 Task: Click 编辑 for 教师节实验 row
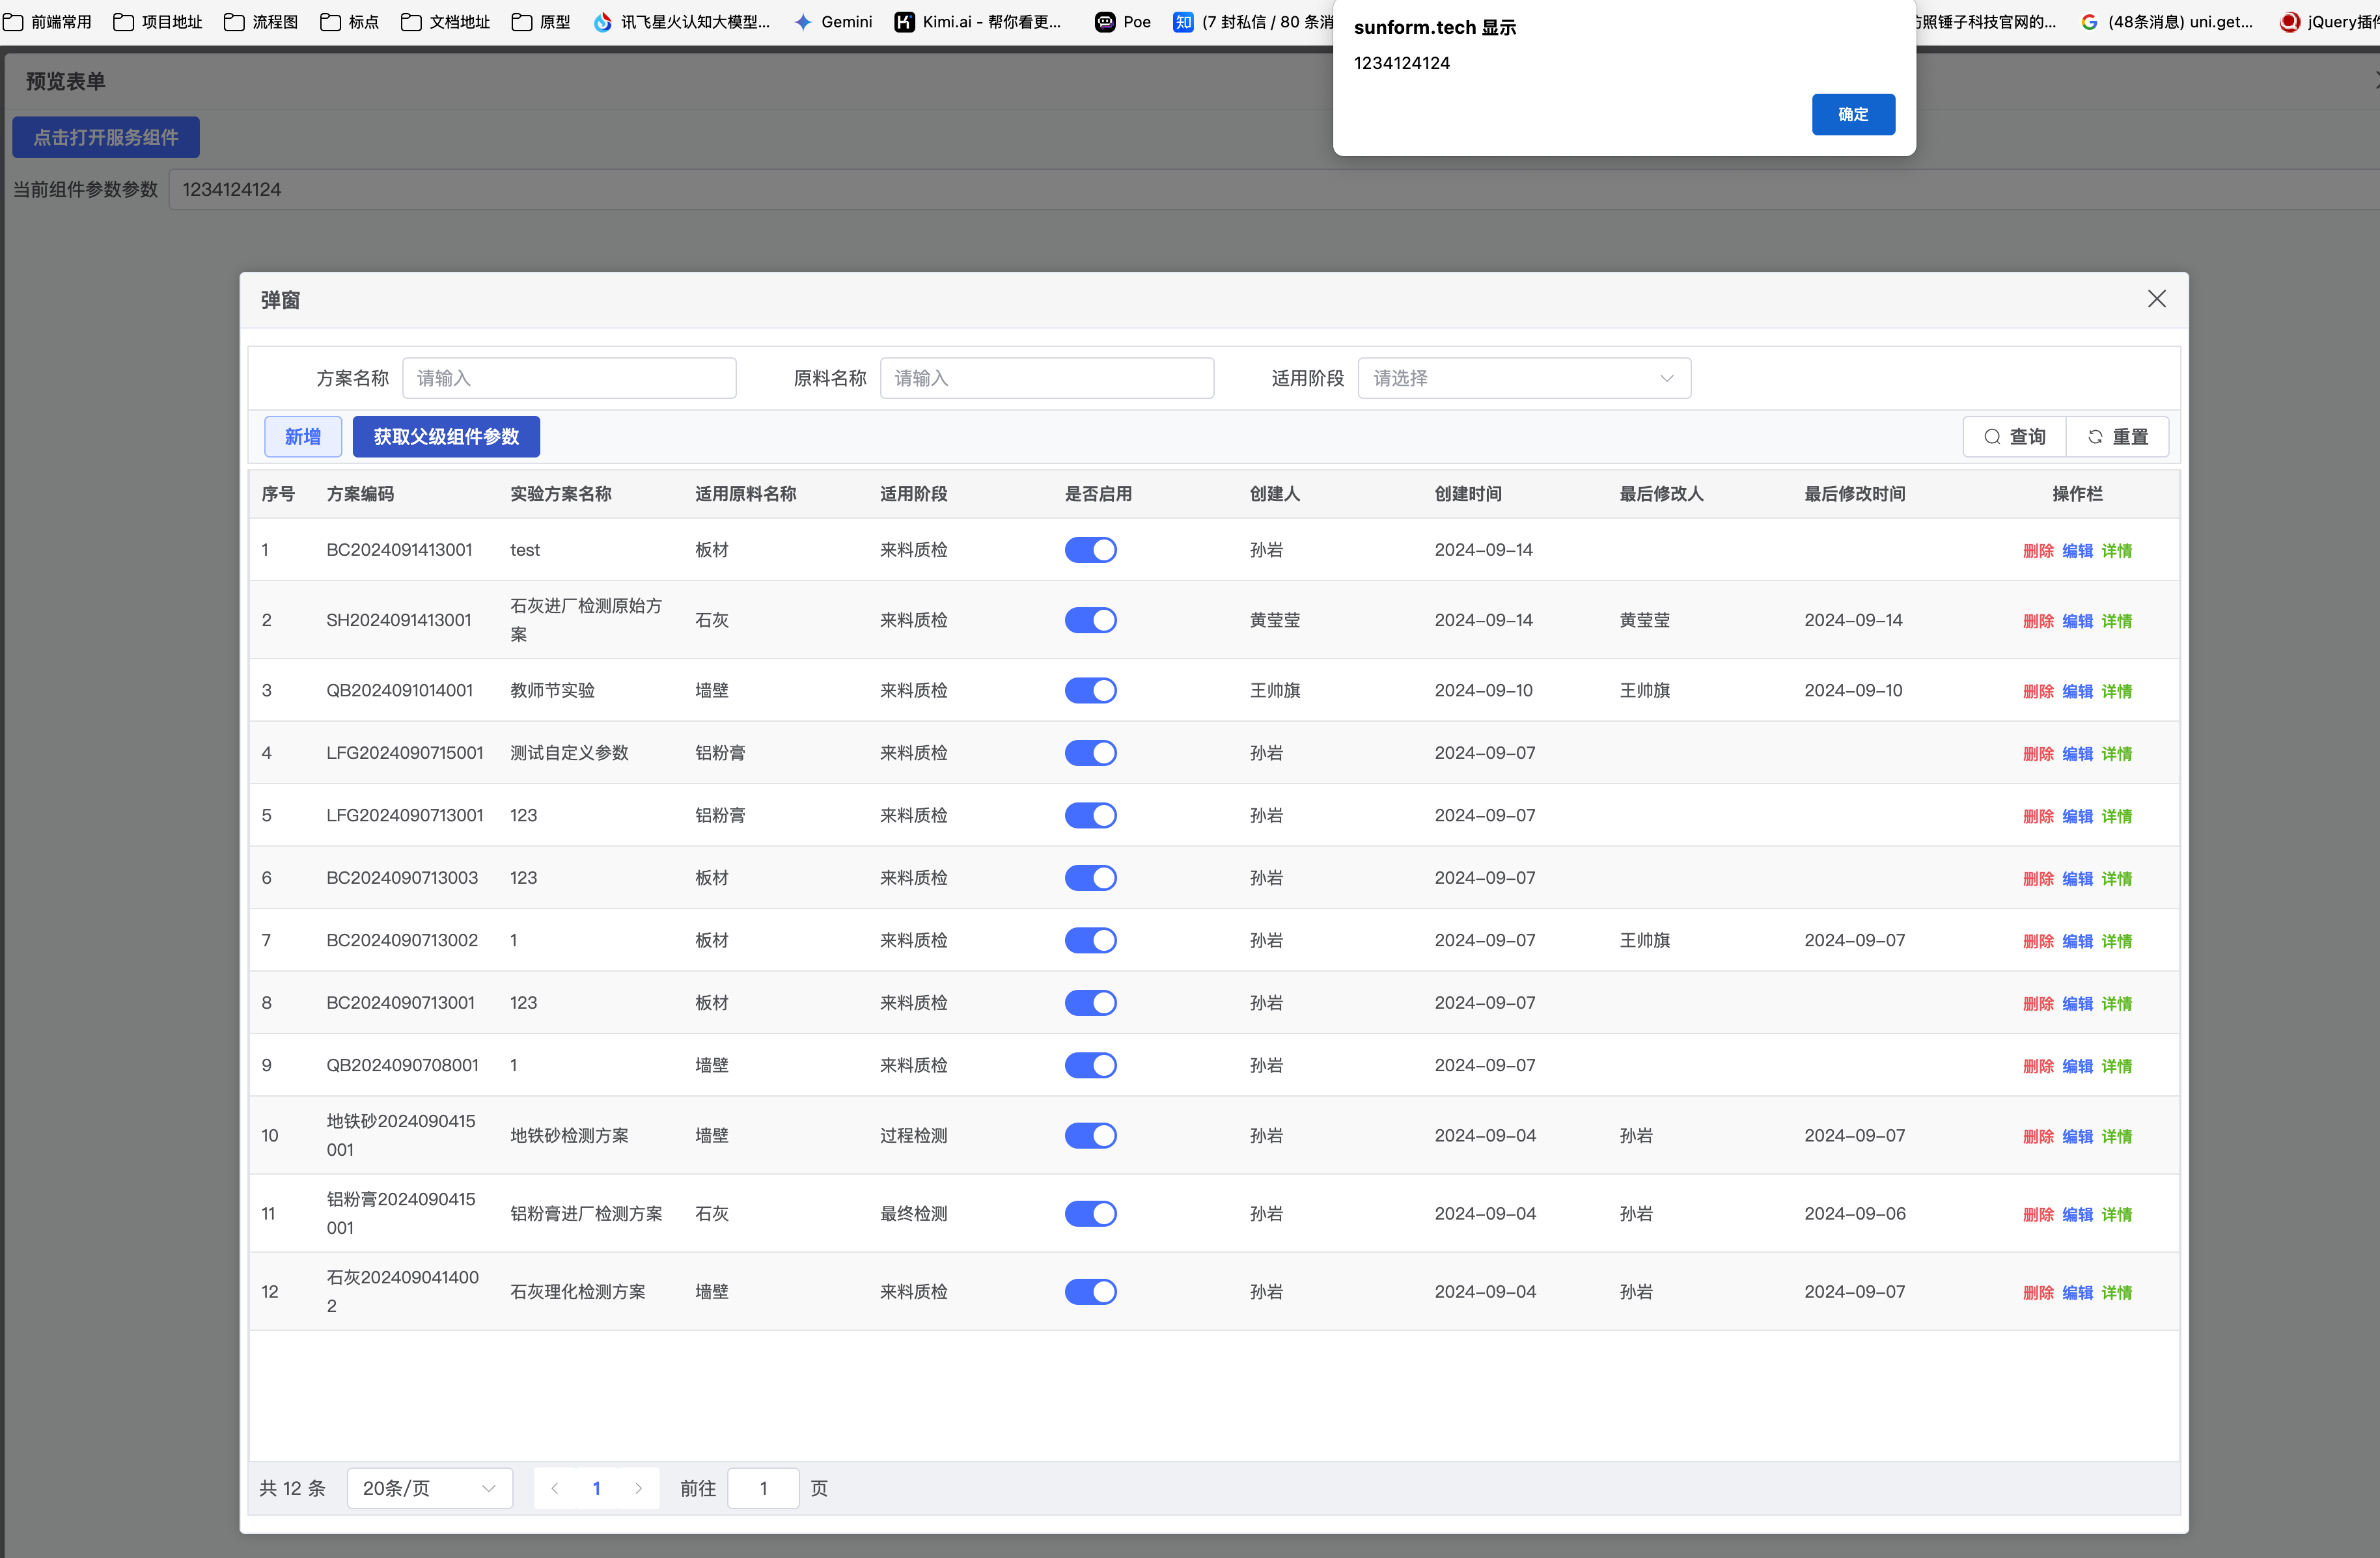(2077, 691)
